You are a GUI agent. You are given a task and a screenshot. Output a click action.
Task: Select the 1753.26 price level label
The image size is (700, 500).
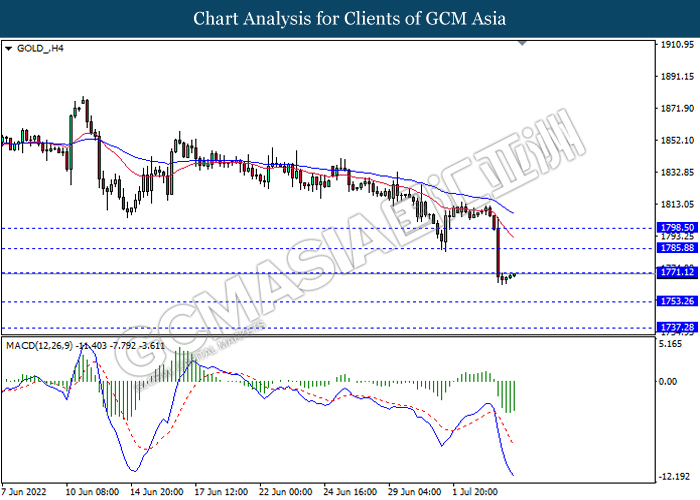(x=677, y=301)
